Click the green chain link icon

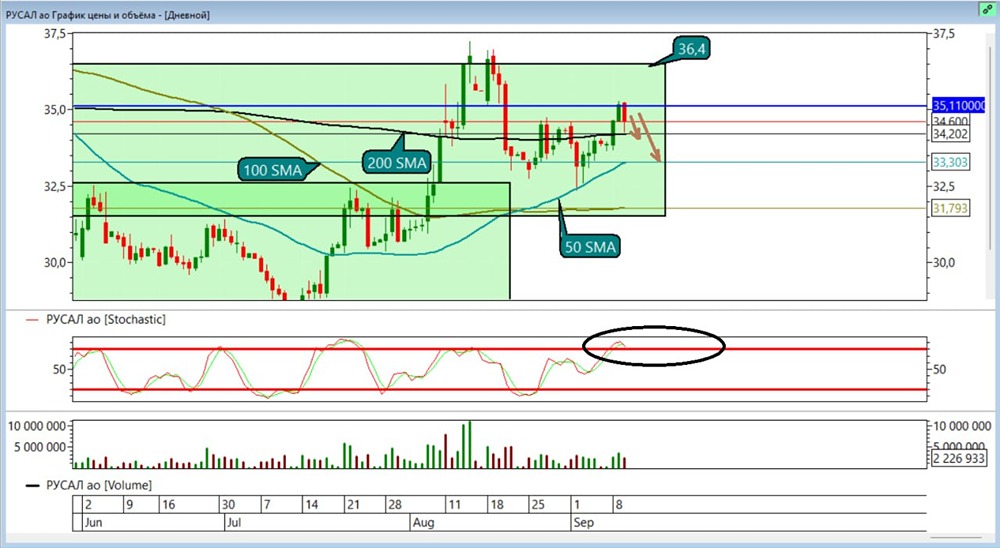tap(987, 10)
